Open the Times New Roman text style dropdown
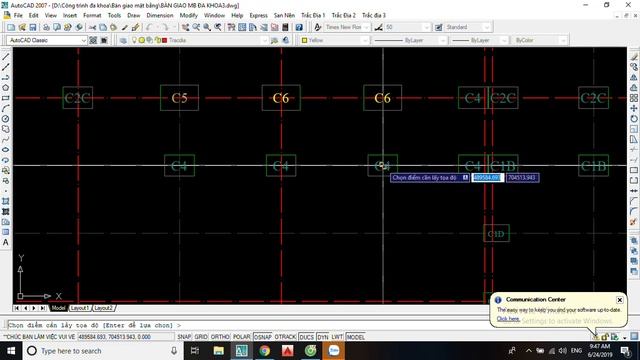Viewport: 640px width, 360px height. point(366,27)
